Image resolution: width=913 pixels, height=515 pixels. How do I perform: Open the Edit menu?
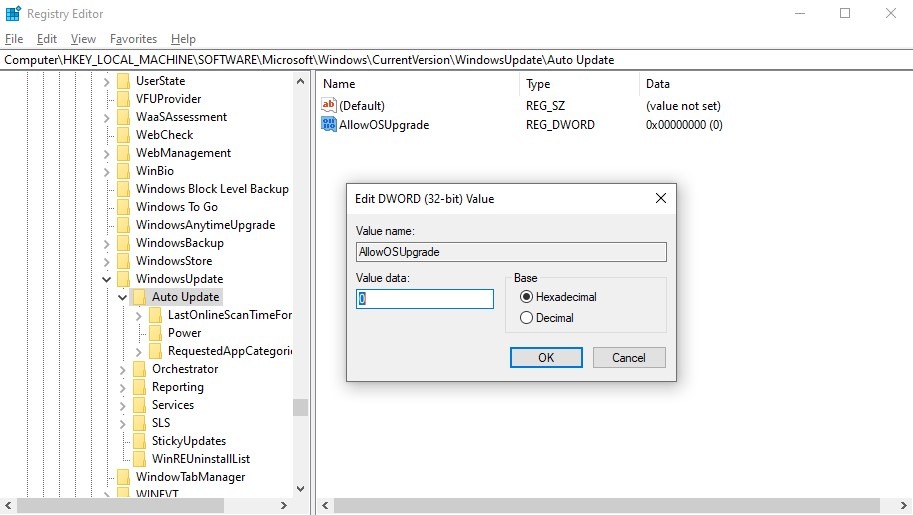click(47, 39)
